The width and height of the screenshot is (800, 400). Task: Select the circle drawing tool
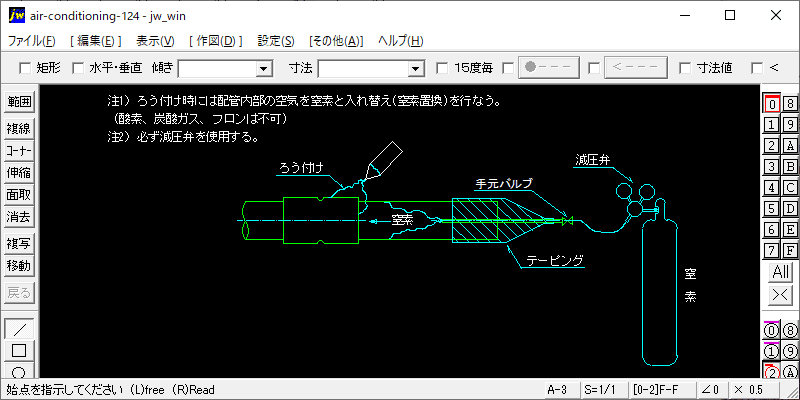pos(19,370)
